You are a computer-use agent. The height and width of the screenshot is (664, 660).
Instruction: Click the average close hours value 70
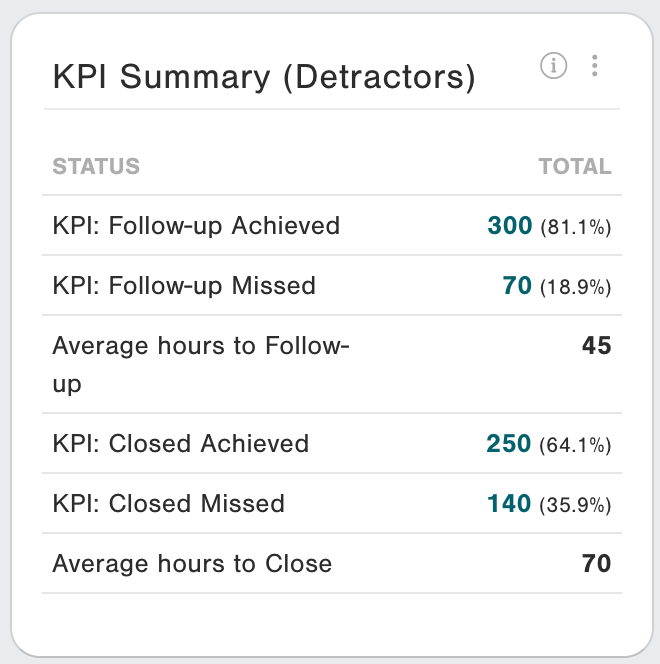pos(596,564)
